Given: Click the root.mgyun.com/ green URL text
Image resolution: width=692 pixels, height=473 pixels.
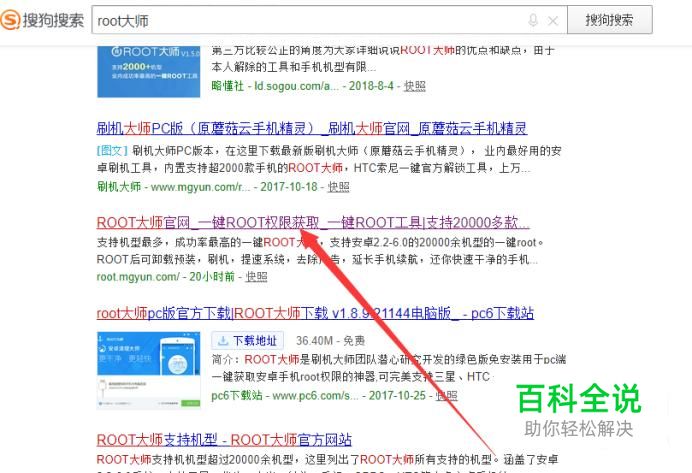Looking at the screenshot, I should (x=138, y=277).
